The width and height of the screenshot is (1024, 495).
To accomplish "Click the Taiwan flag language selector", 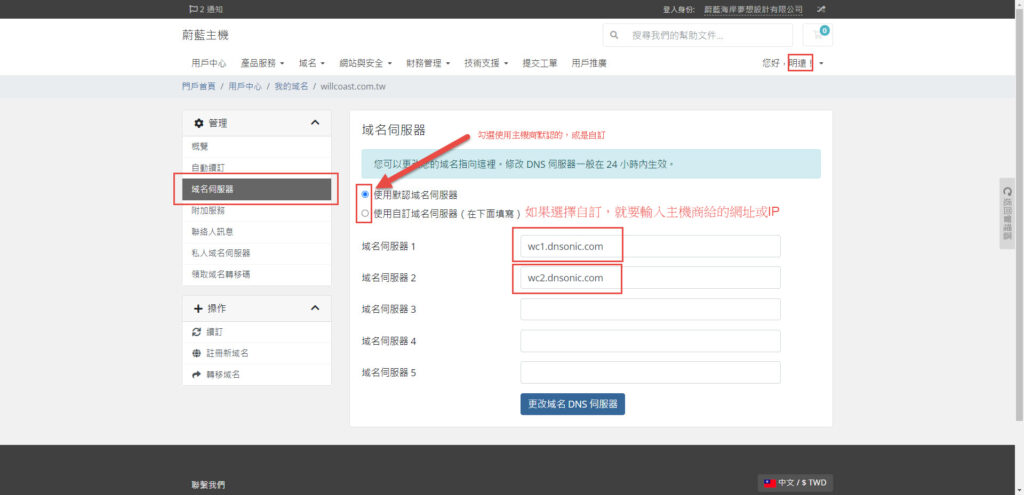I will [769, 482].
